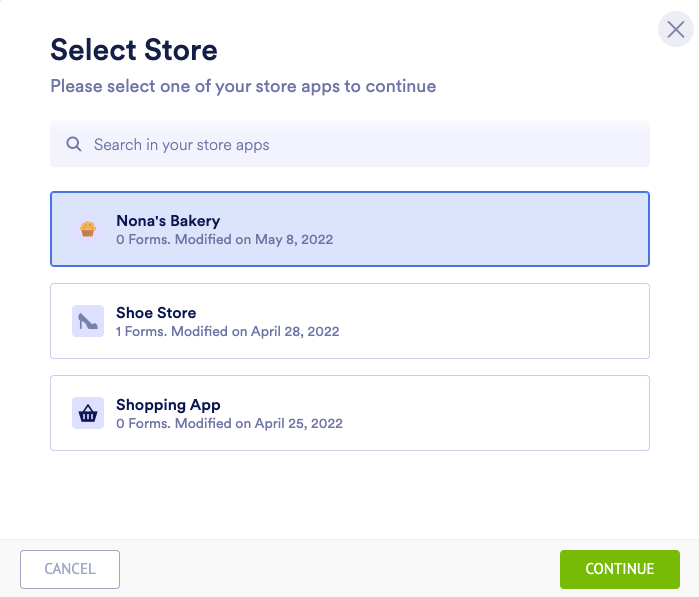Pick the Shopping App title
This screenshot has height=597, width=699.
pyautogui.click(x=168, y=405)
